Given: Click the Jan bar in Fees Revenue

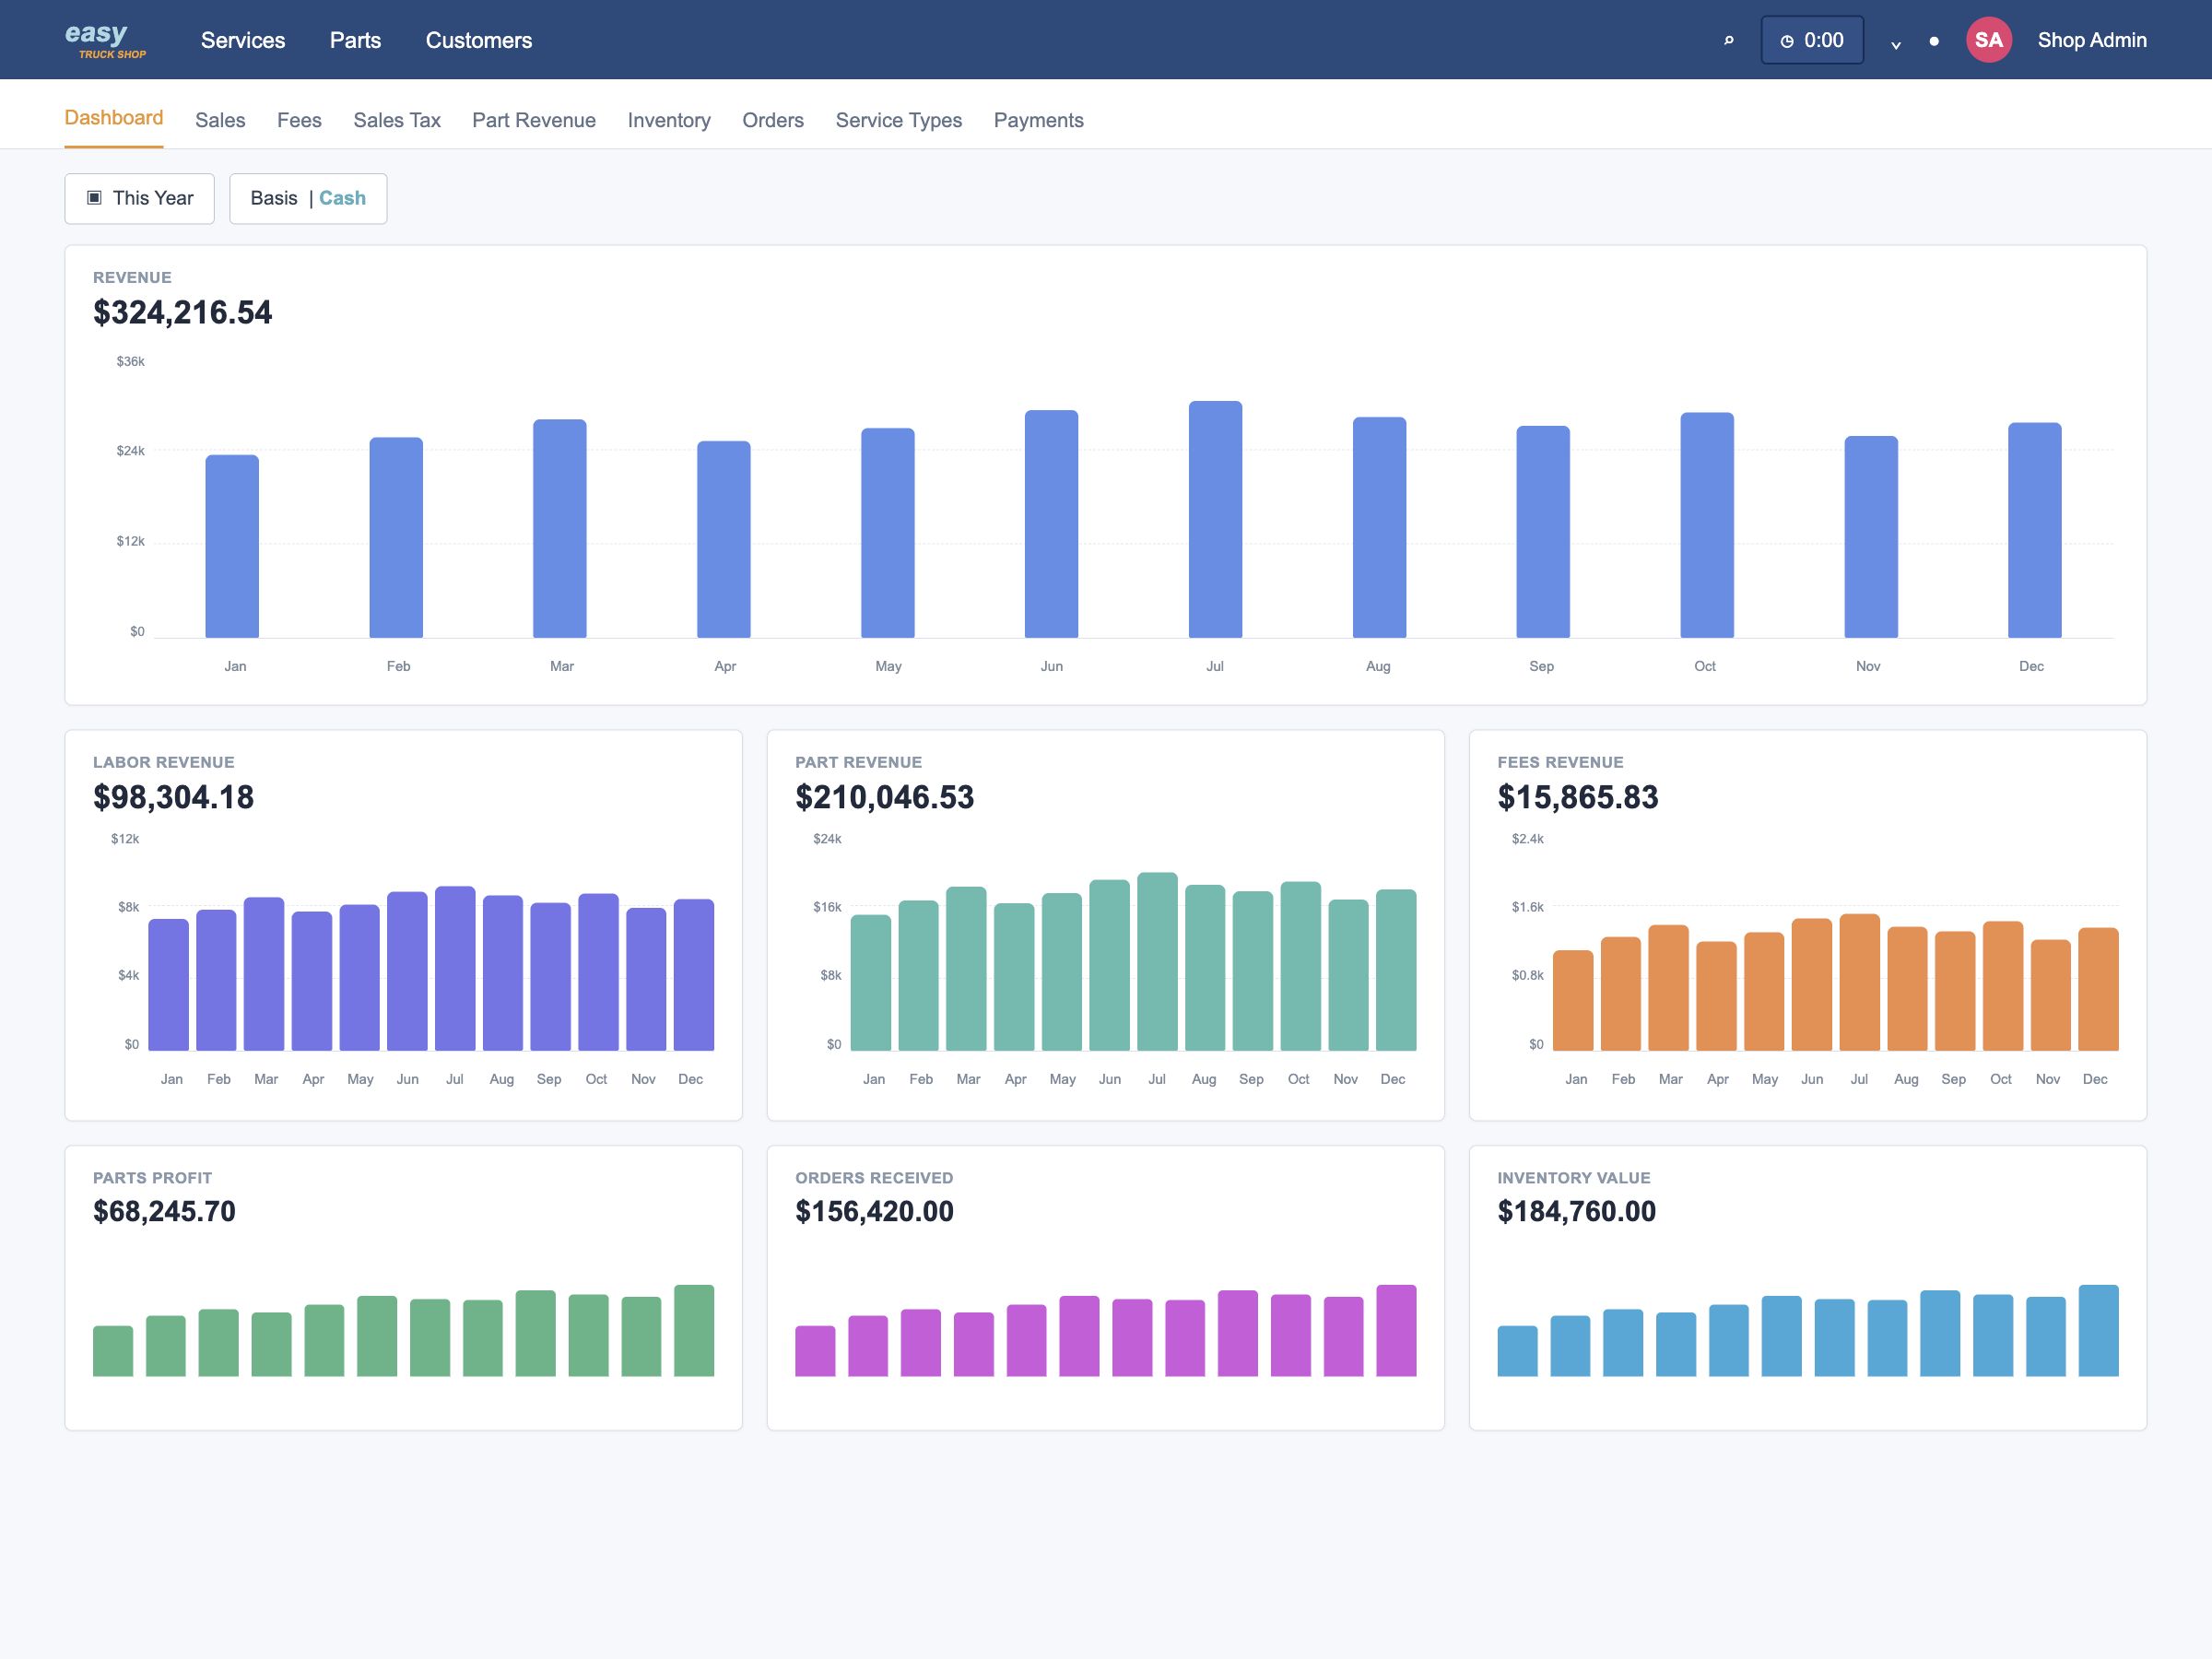Looking at the screenshot, I should pos(1573,1000).
